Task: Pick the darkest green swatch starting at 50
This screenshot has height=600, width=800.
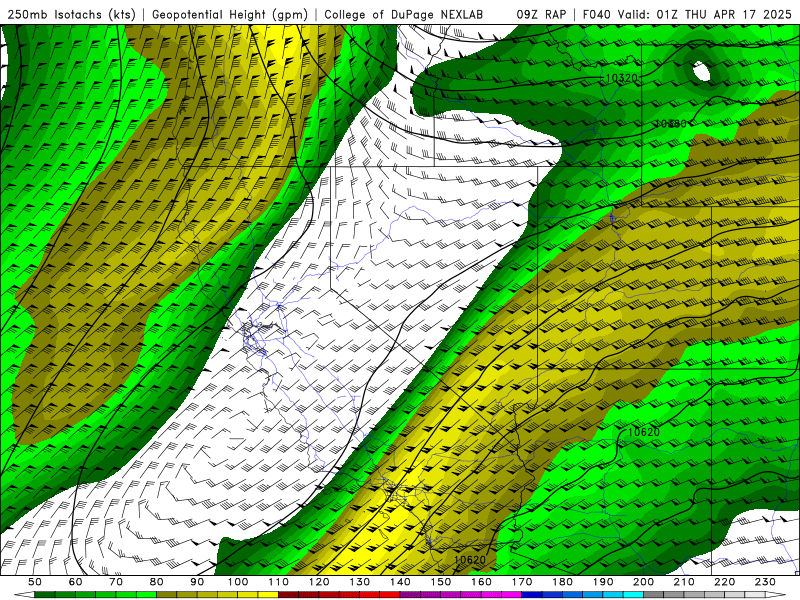Action: [45, 595]
